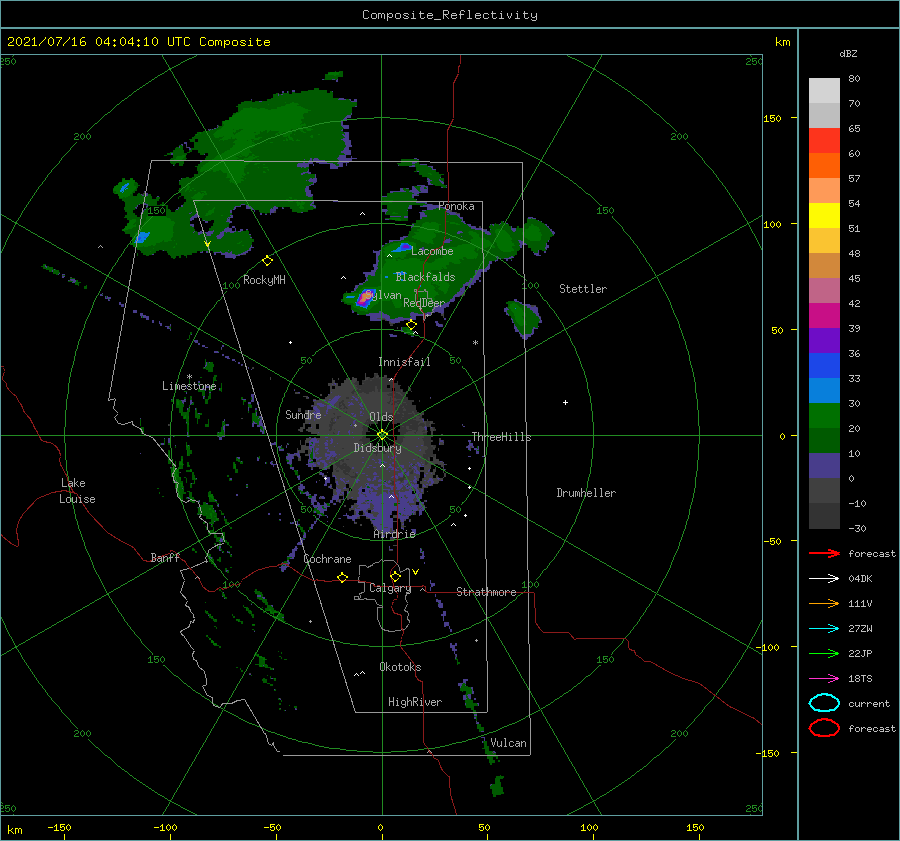
Task: Click the Ponoka town label
Action: coord(456,206)
